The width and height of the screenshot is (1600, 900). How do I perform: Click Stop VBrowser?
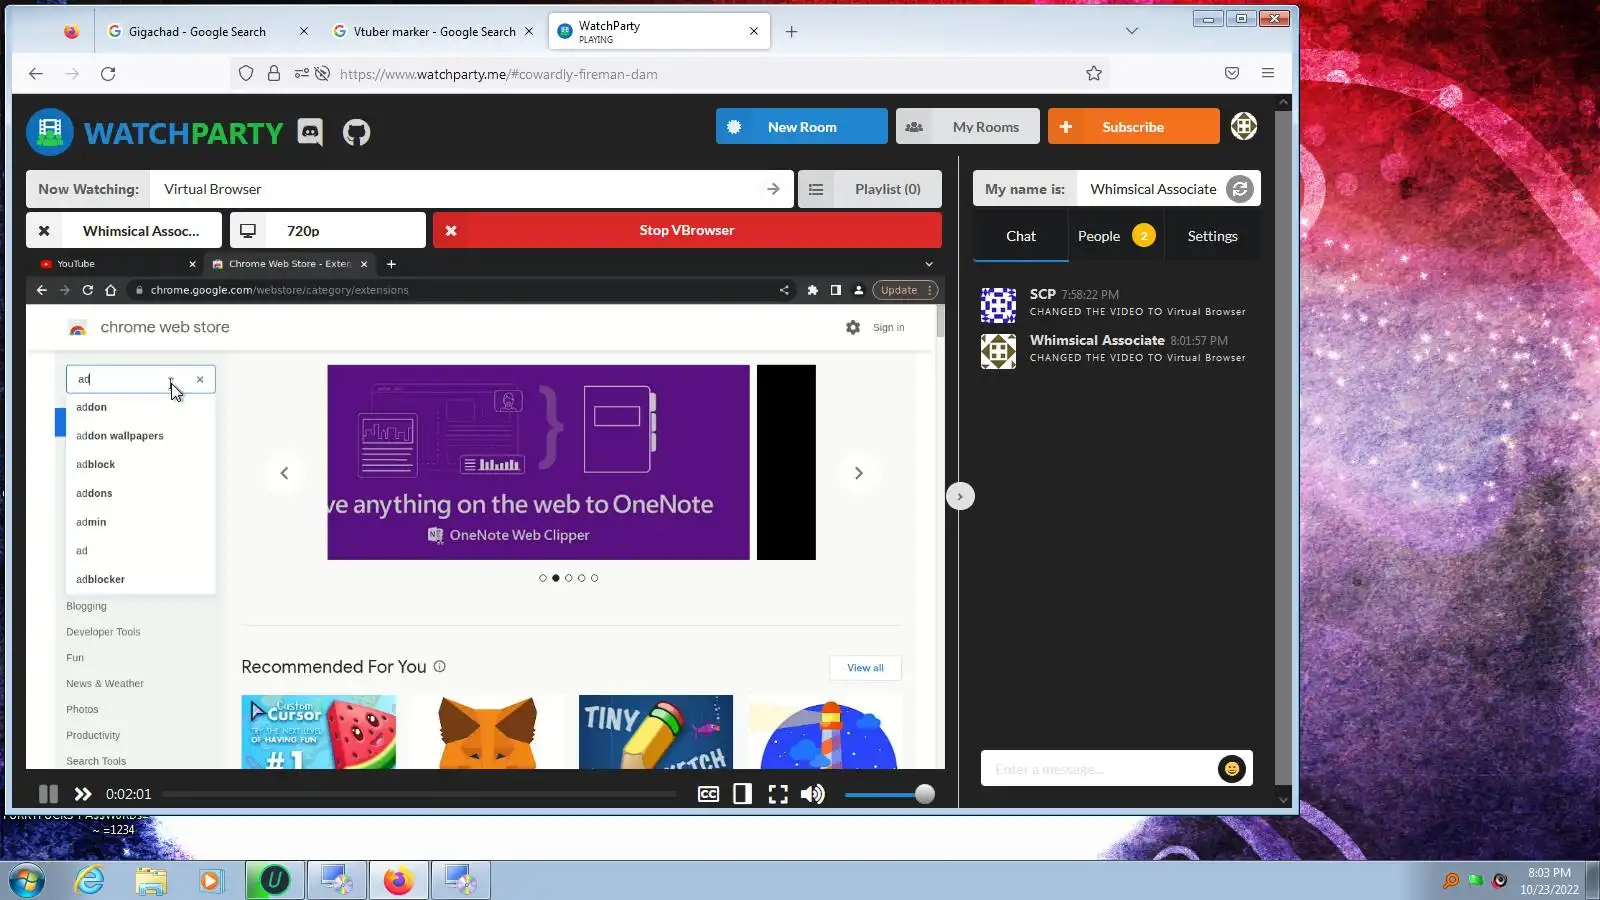[x=687, y=230]
